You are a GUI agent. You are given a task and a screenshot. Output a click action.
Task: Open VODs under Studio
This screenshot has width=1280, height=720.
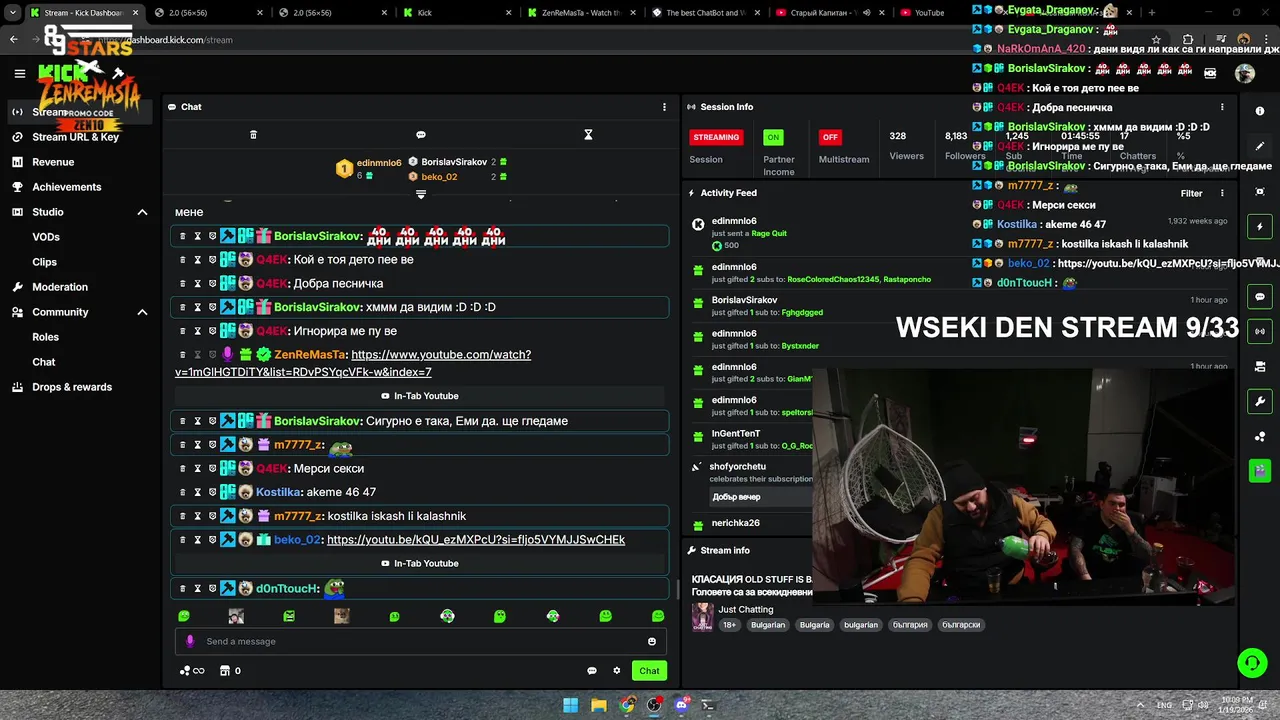point(46,237)
